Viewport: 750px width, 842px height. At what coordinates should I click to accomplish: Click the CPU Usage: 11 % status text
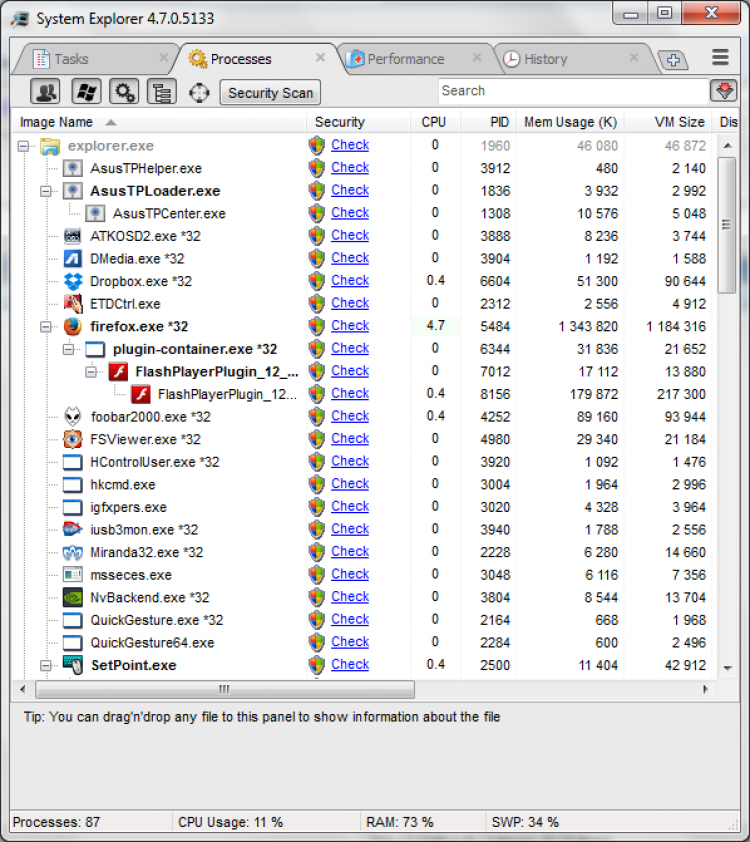point(230,822)
